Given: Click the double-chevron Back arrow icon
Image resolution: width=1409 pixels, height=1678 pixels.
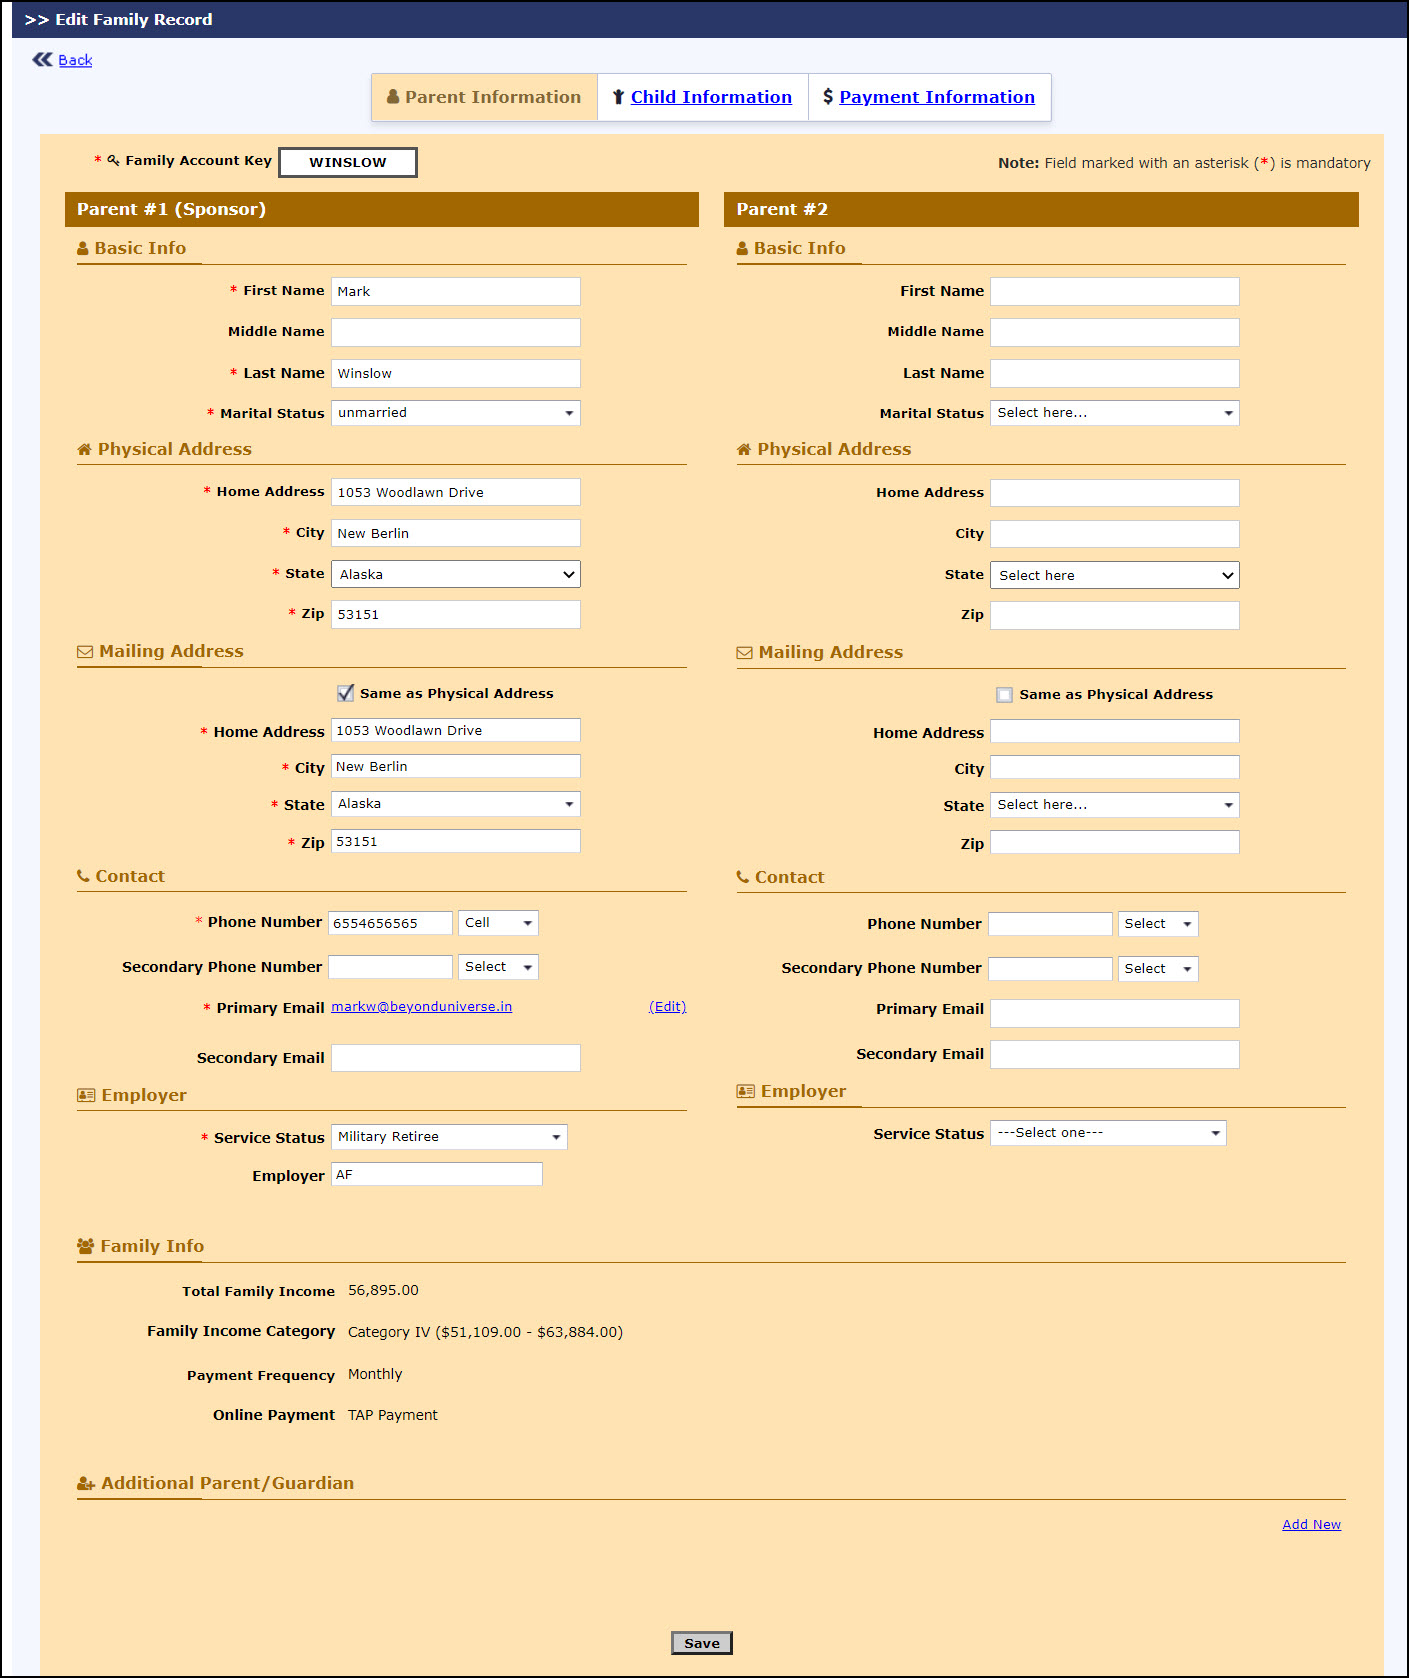Looking at the screenshot, I should (42, 60).
